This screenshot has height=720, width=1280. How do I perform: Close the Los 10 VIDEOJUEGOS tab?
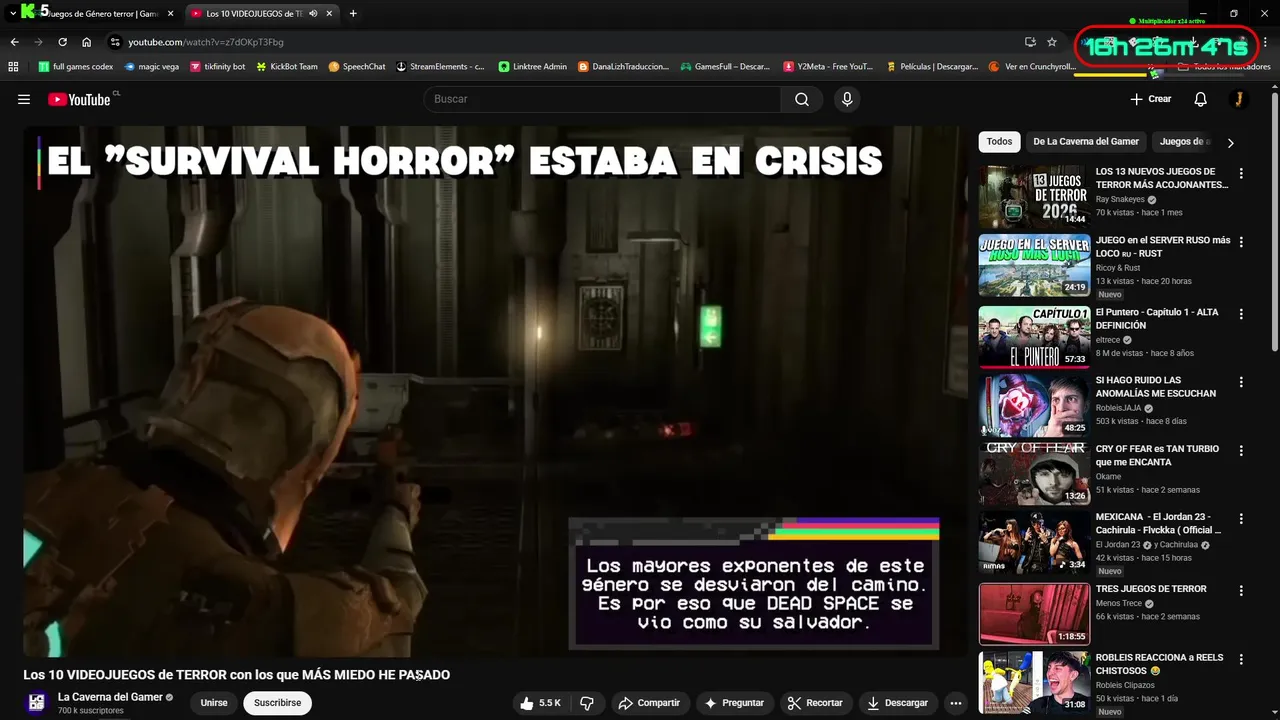330,14
